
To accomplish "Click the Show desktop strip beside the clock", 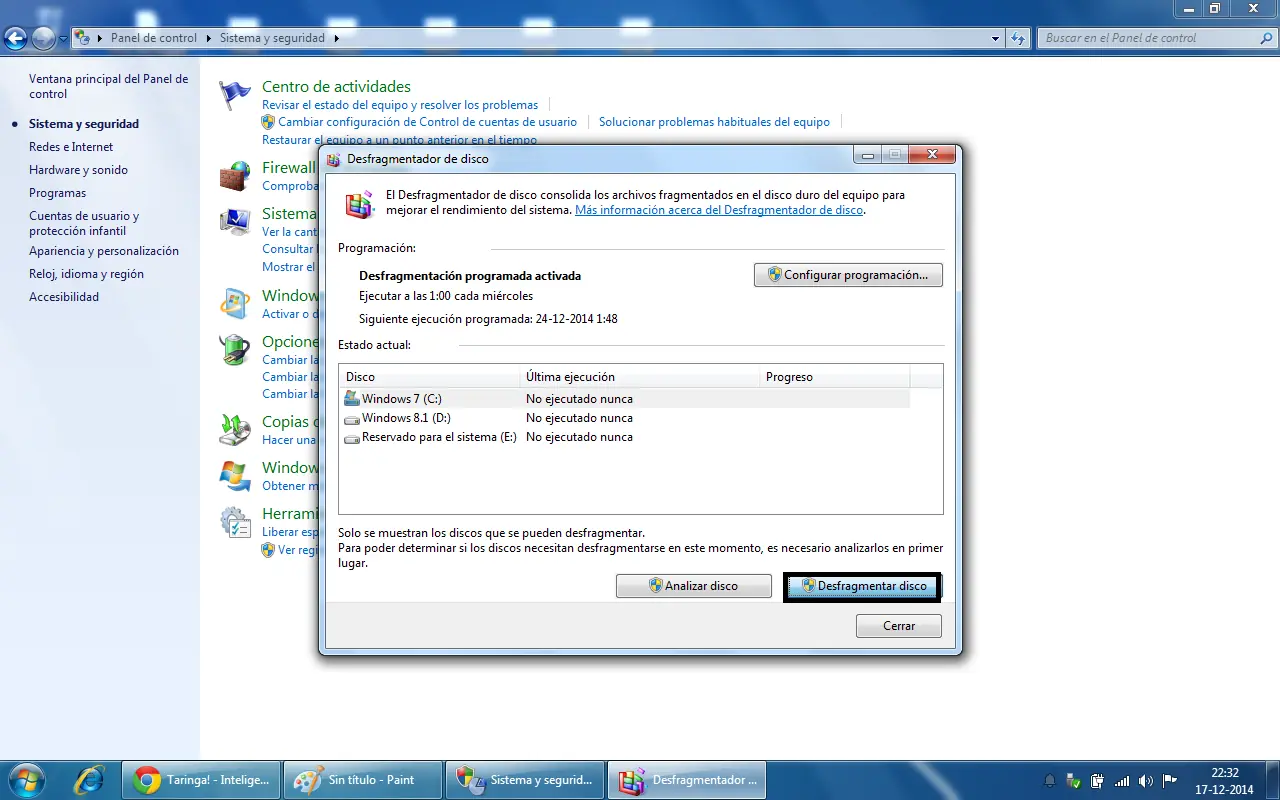I will 1272,779.
